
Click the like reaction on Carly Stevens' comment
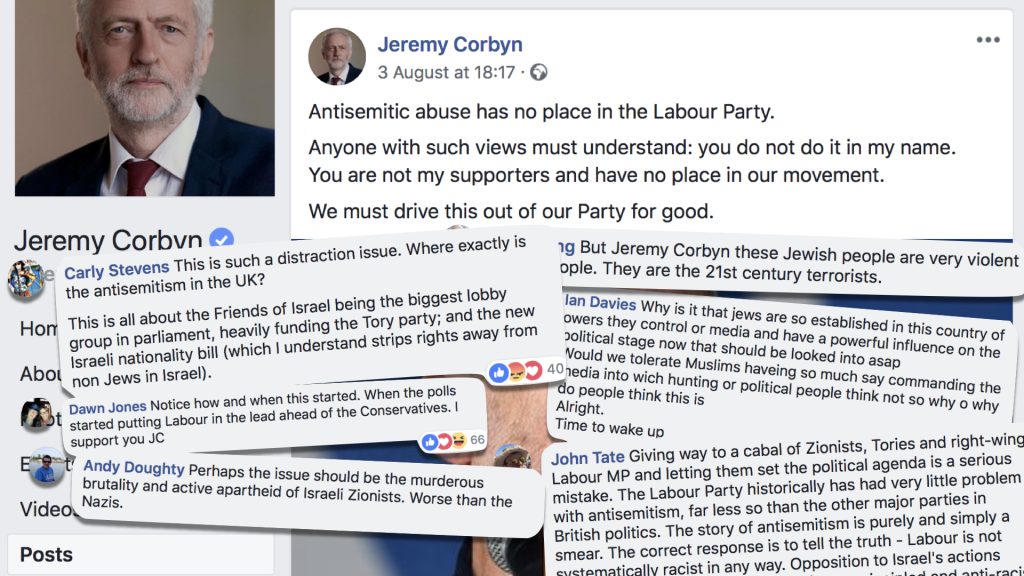coord(498,372)
